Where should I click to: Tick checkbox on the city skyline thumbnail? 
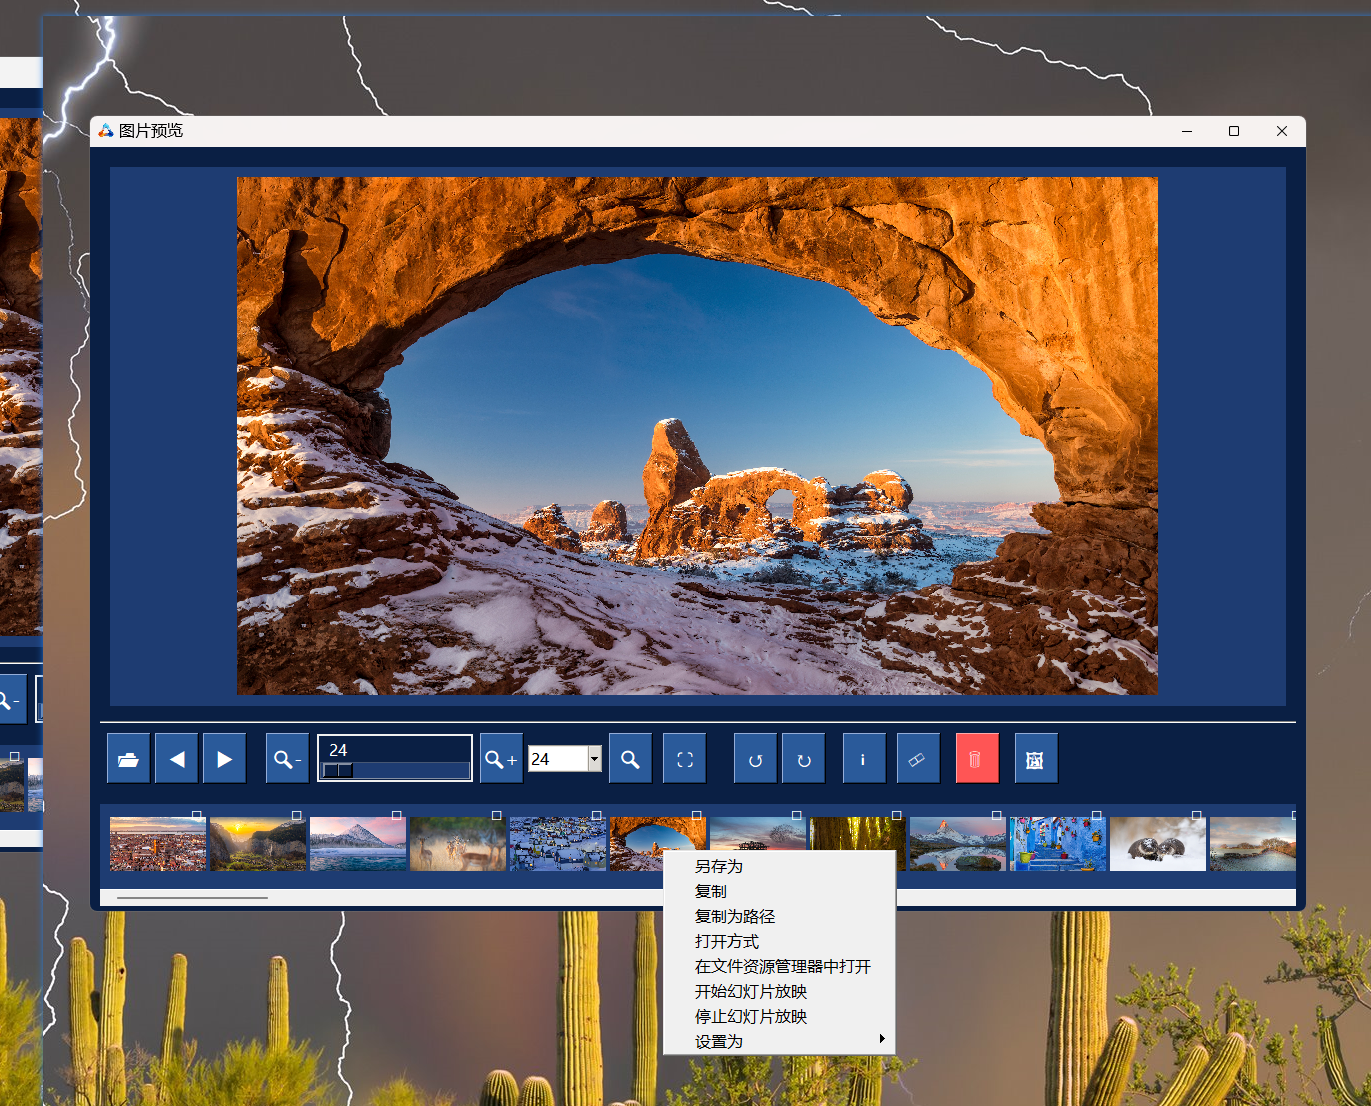point(197,816)
